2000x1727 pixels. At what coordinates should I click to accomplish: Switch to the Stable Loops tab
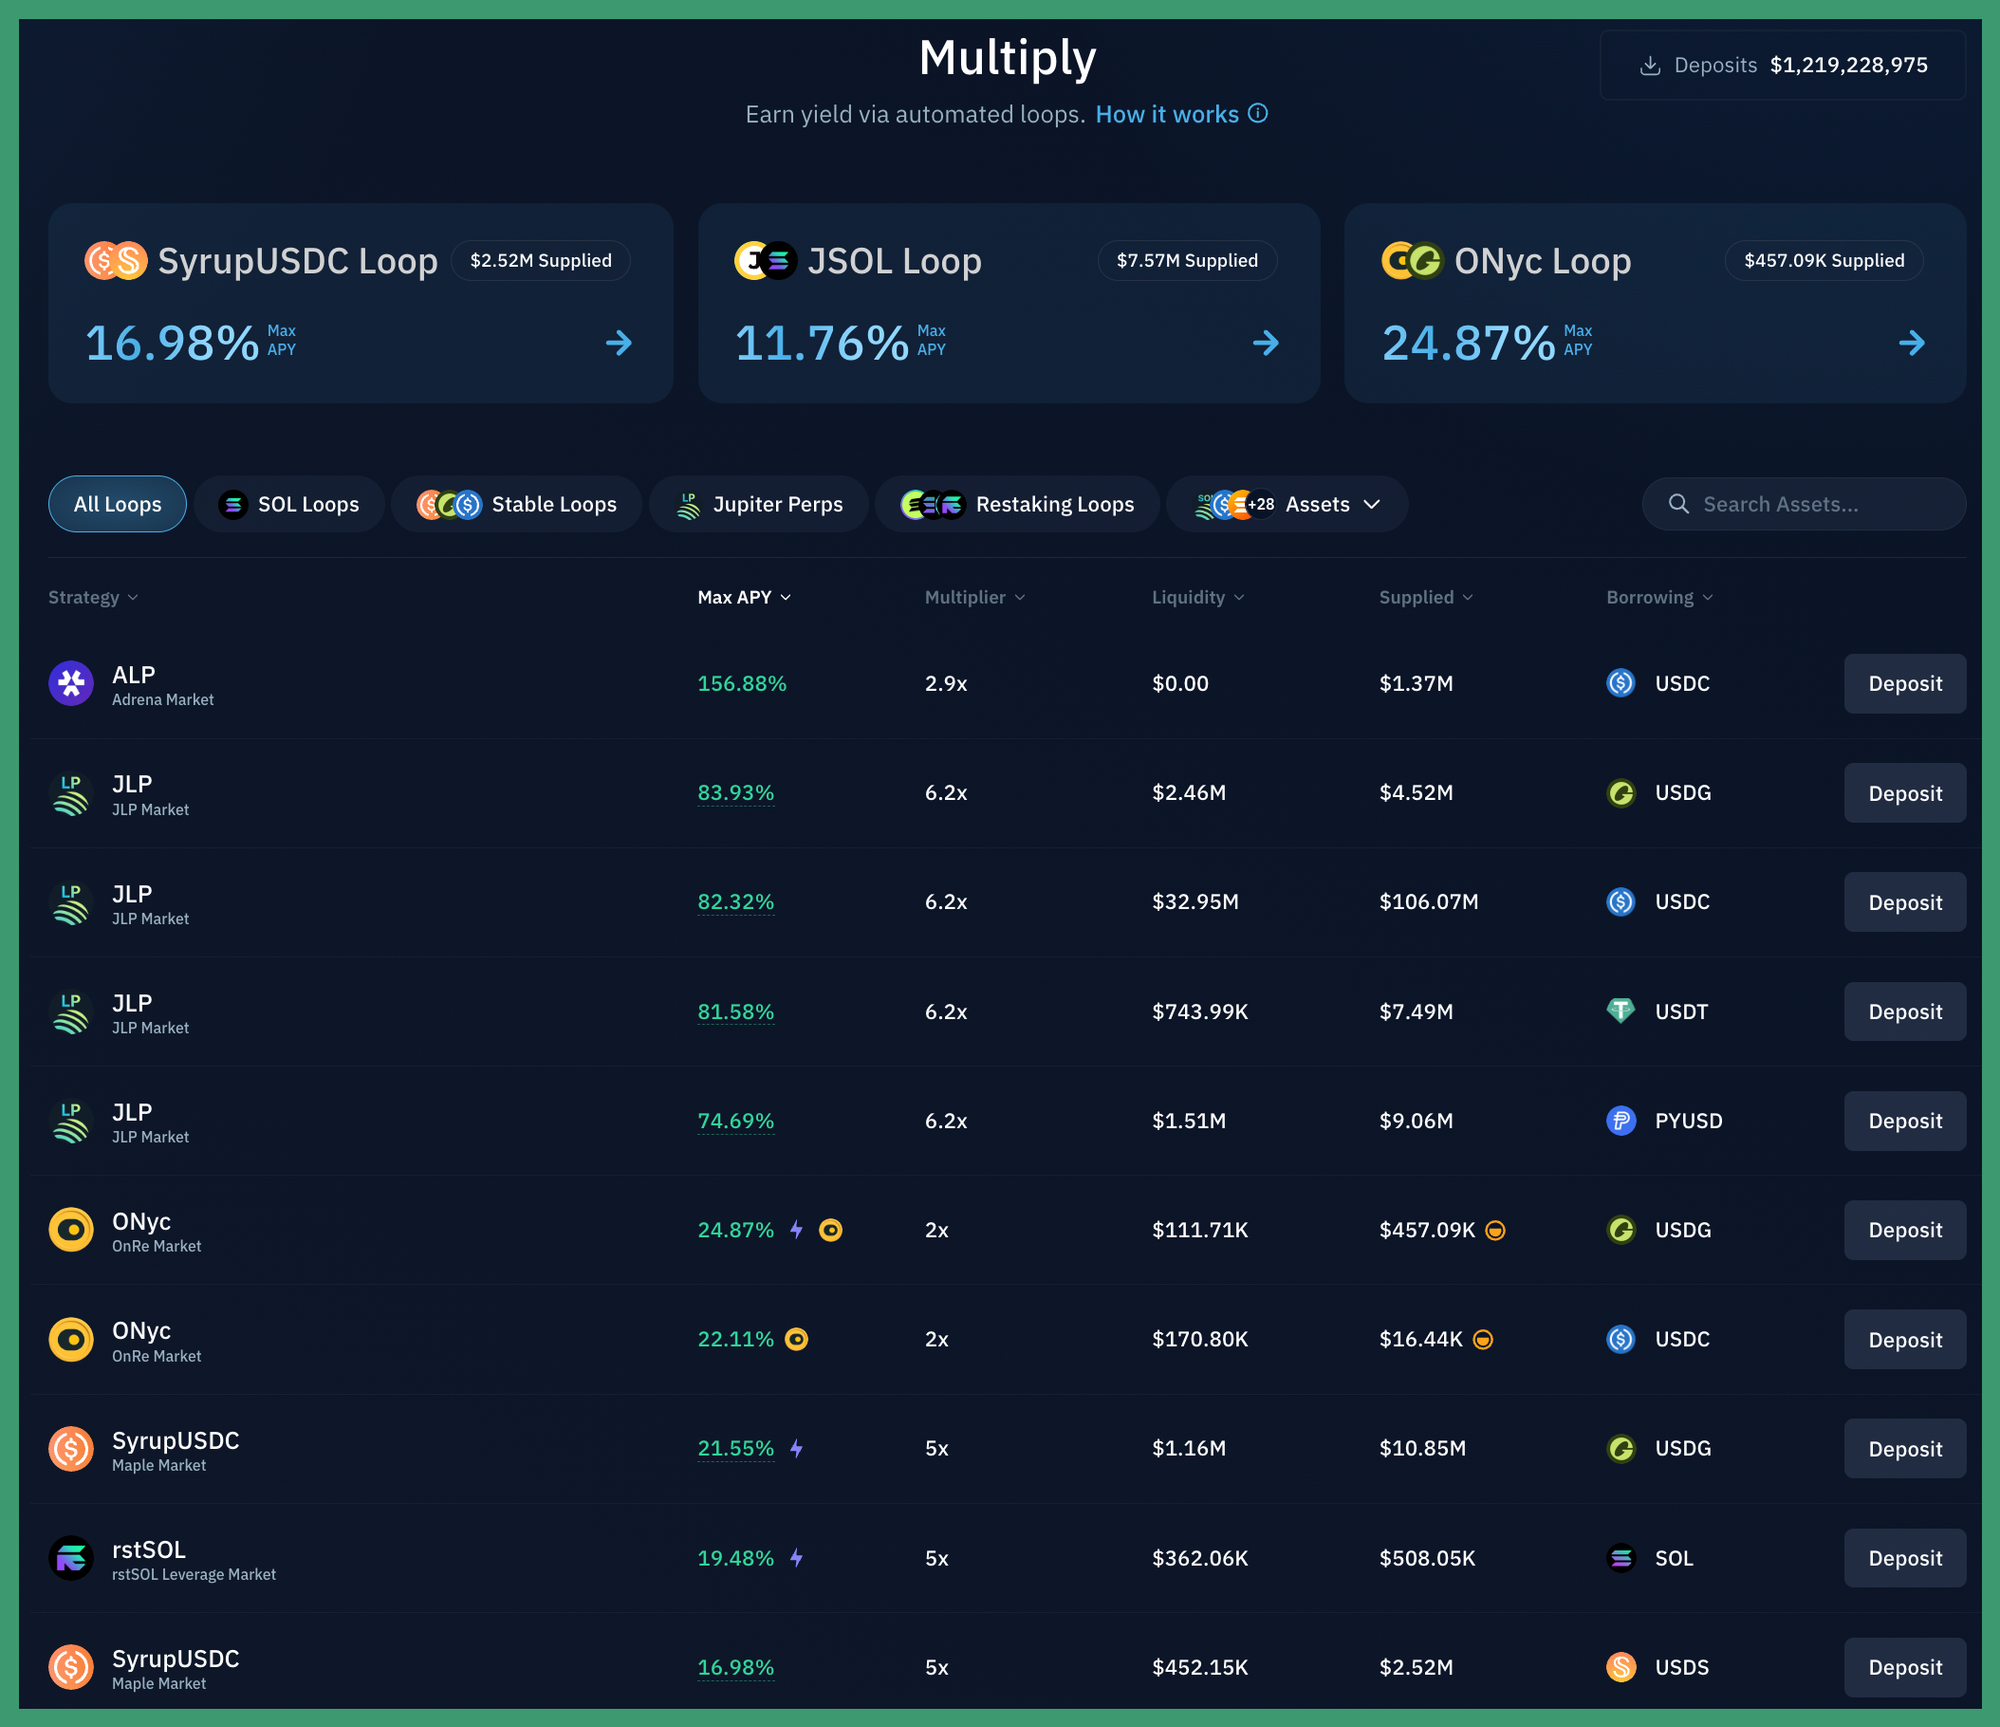[x=517, y=504]
